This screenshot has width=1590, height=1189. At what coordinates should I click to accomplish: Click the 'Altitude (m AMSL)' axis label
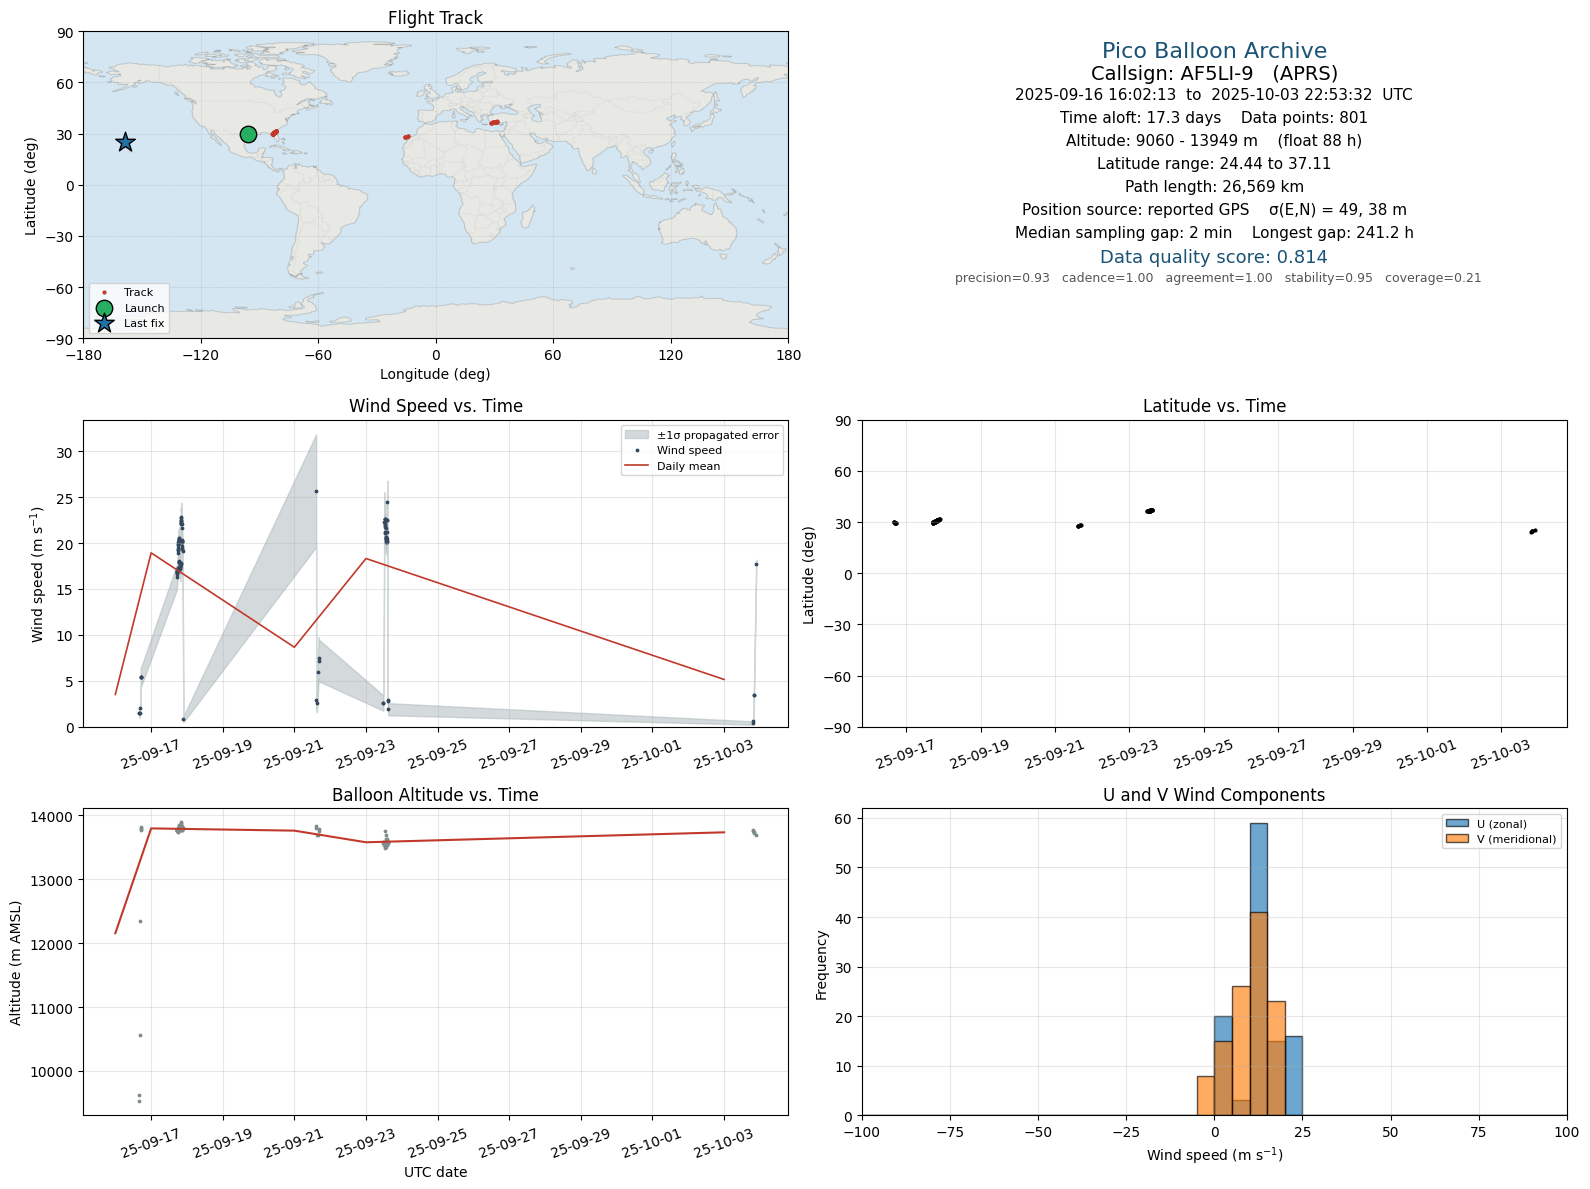pos(16,962)
